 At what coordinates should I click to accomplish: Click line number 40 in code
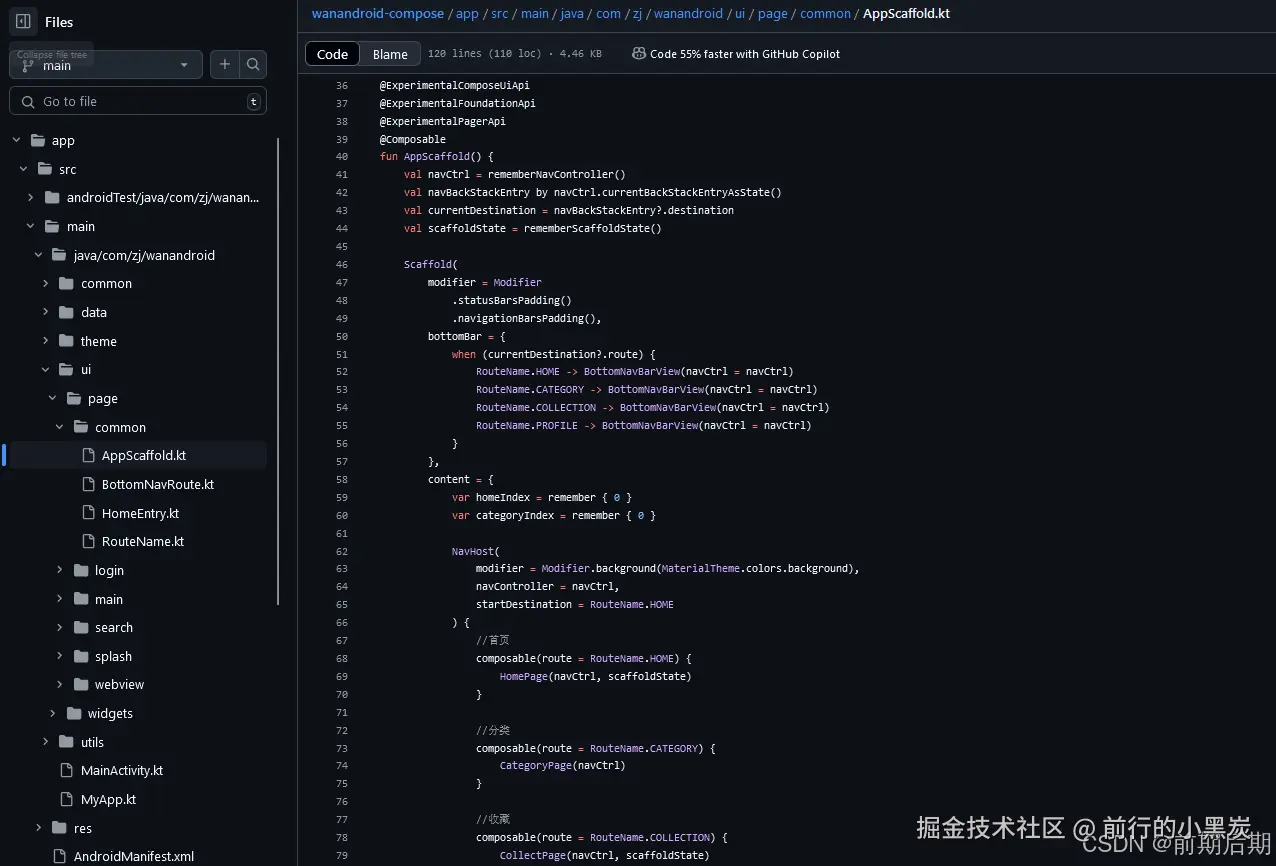342,157
